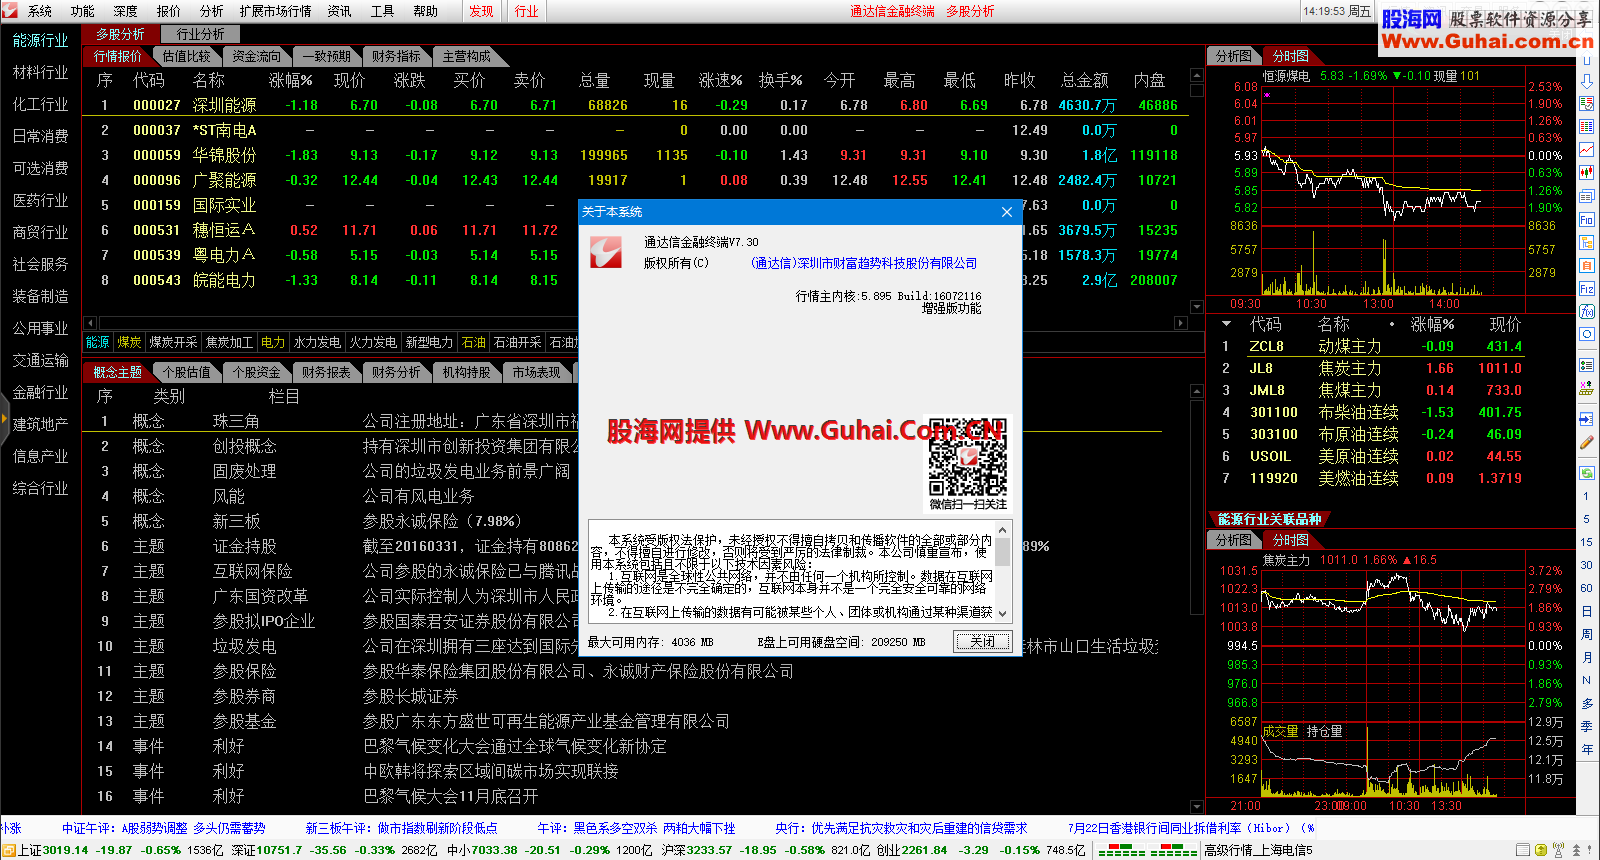Image resolution: width=1600 pixels, height=860 pixels.
Task: Click down arrow in About dialog text box
Action: 1003,614
